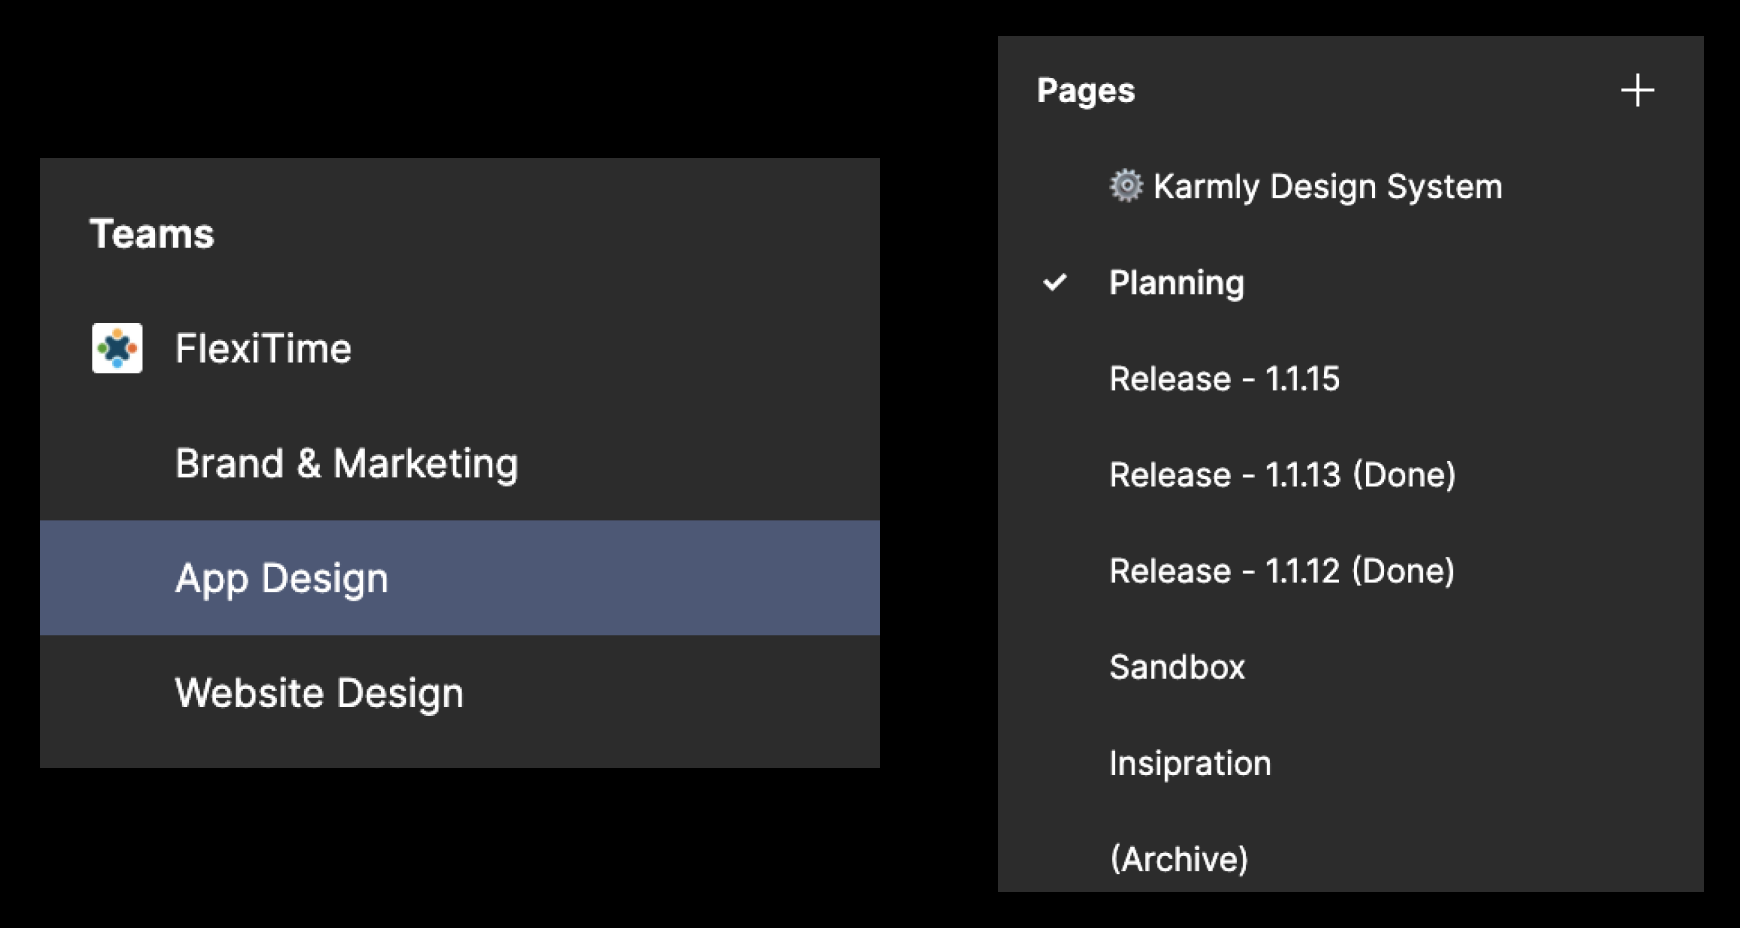Open the Brand & Marketing project

[x=346, y=464]
